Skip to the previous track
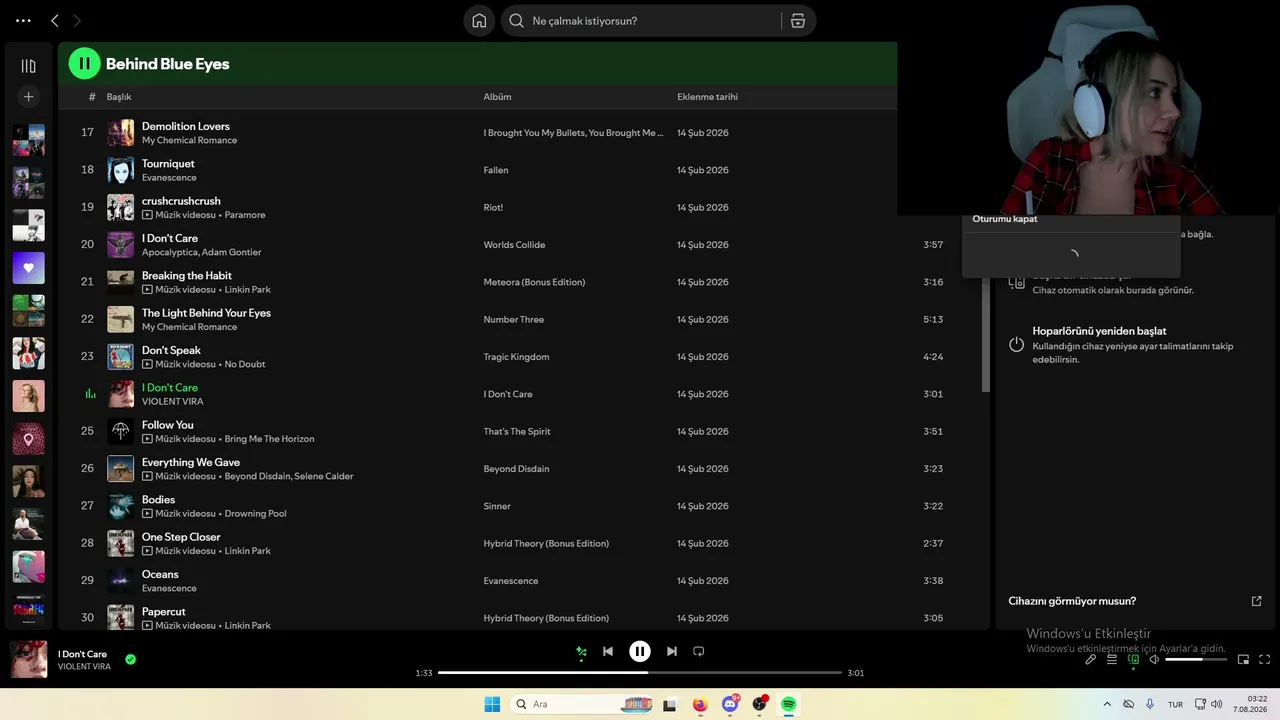This screenshot has height=720, width=1280. tap(608, 651)
